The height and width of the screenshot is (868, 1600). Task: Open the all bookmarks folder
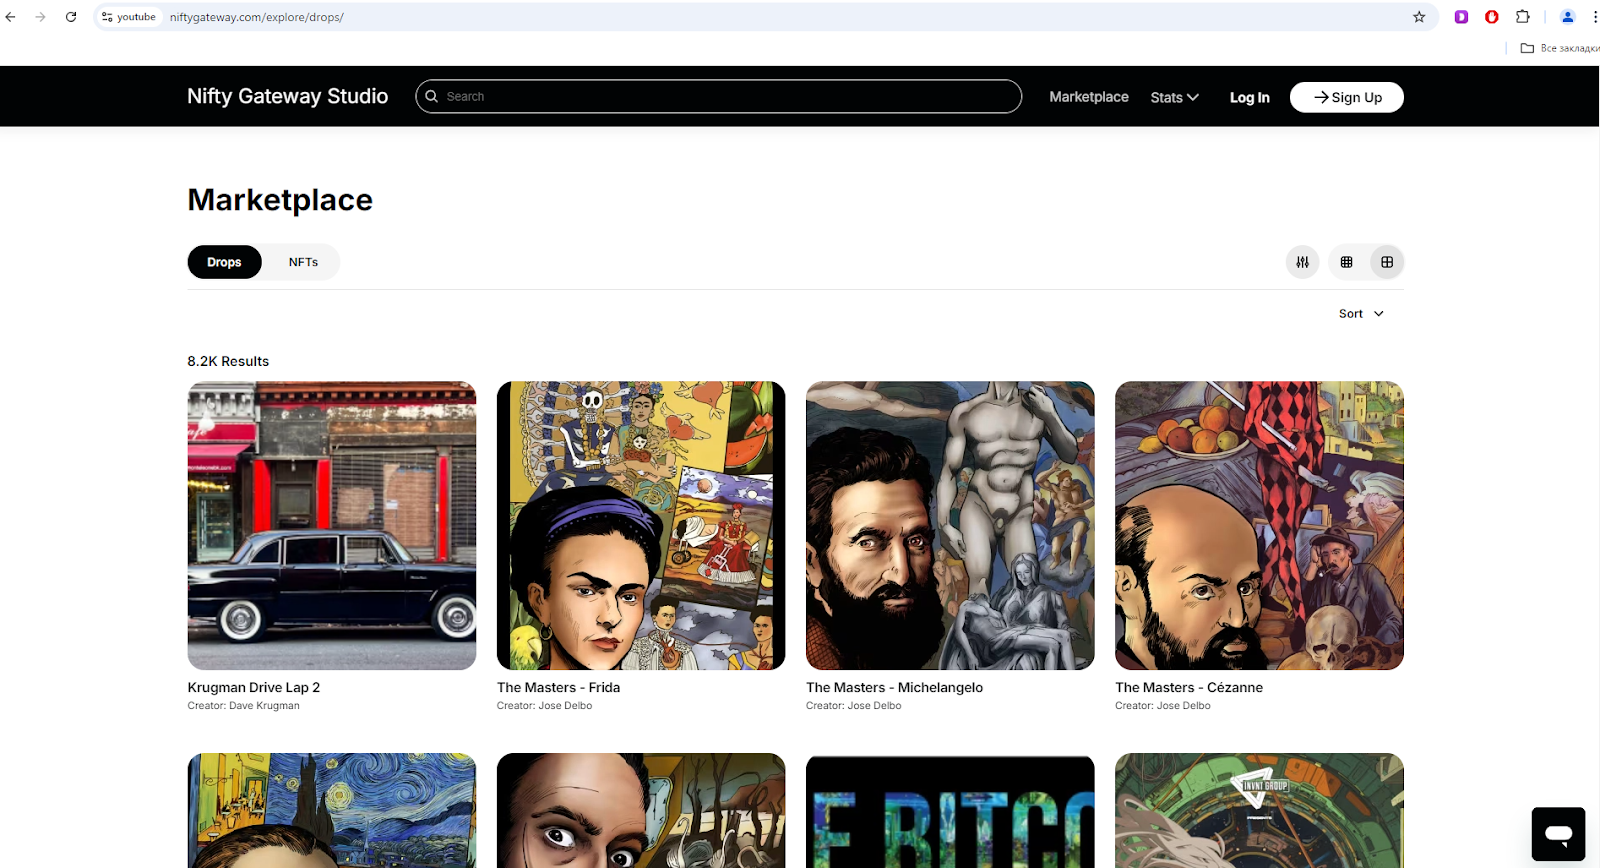tap(1559, 48)
